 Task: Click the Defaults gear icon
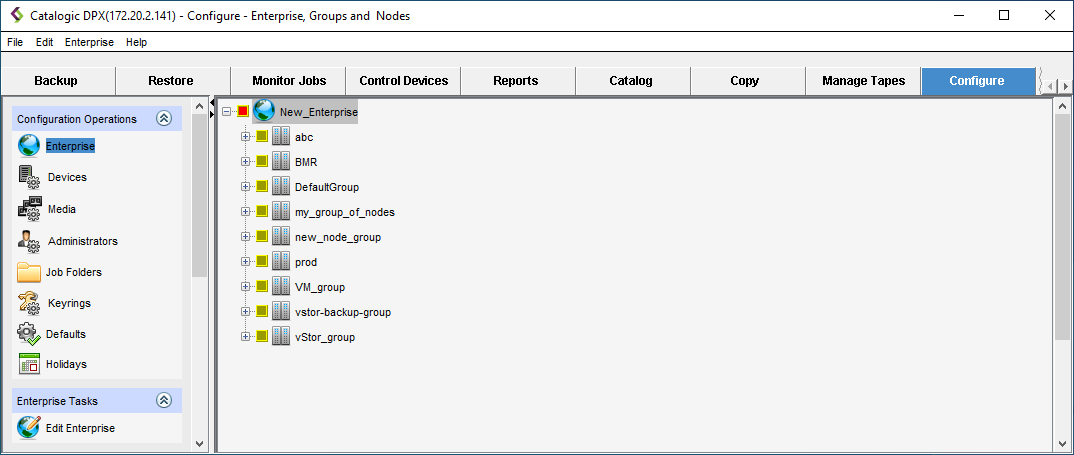[x=29, y=334]
